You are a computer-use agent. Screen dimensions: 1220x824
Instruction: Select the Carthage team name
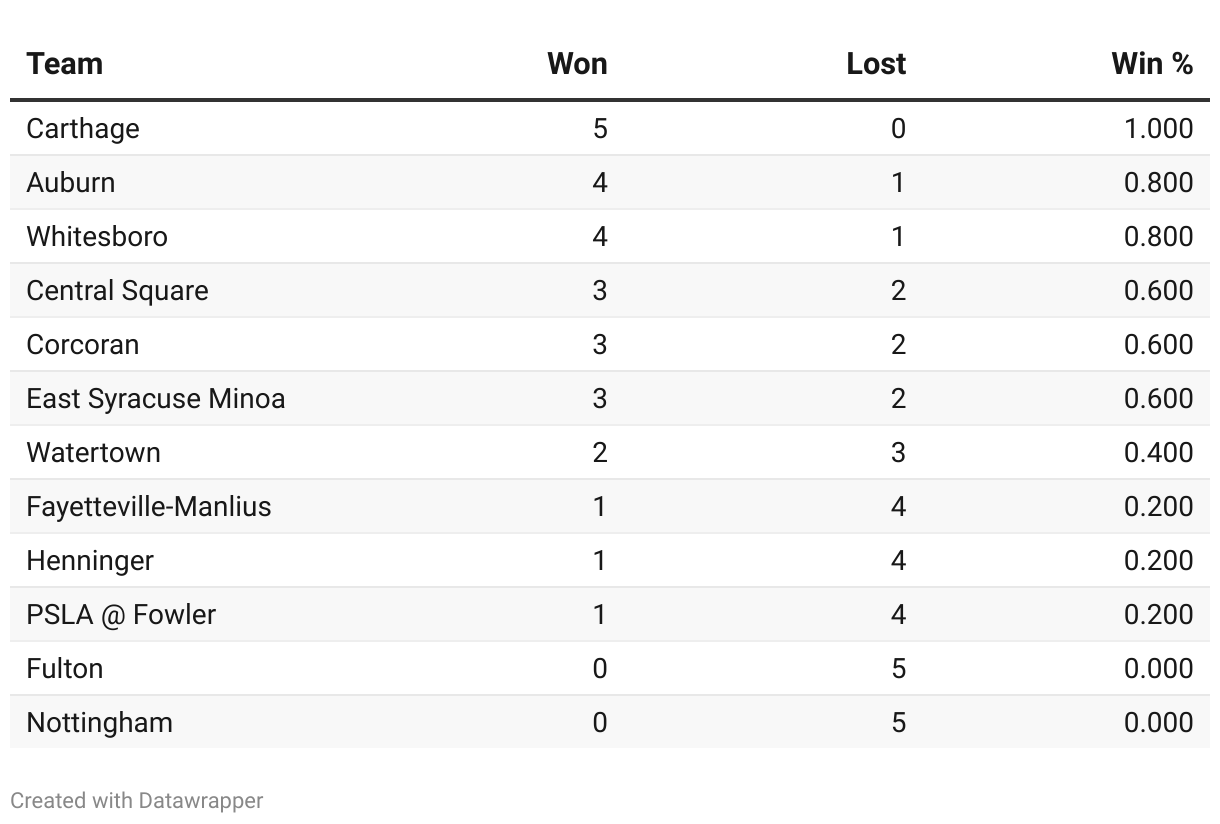pos(83,129)
